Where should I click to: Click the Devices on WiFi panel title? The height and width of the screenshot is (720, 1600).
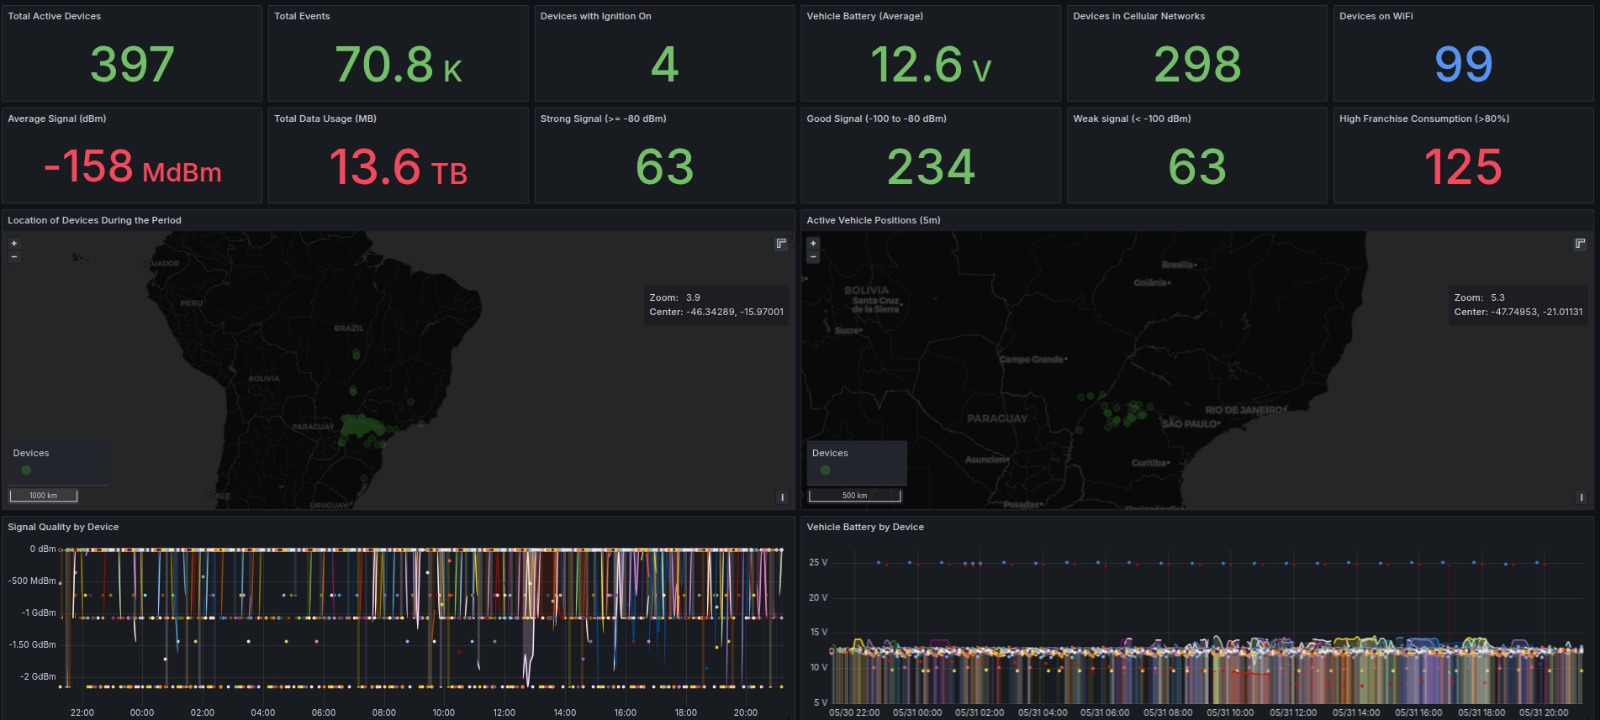tap(1376, 16)
